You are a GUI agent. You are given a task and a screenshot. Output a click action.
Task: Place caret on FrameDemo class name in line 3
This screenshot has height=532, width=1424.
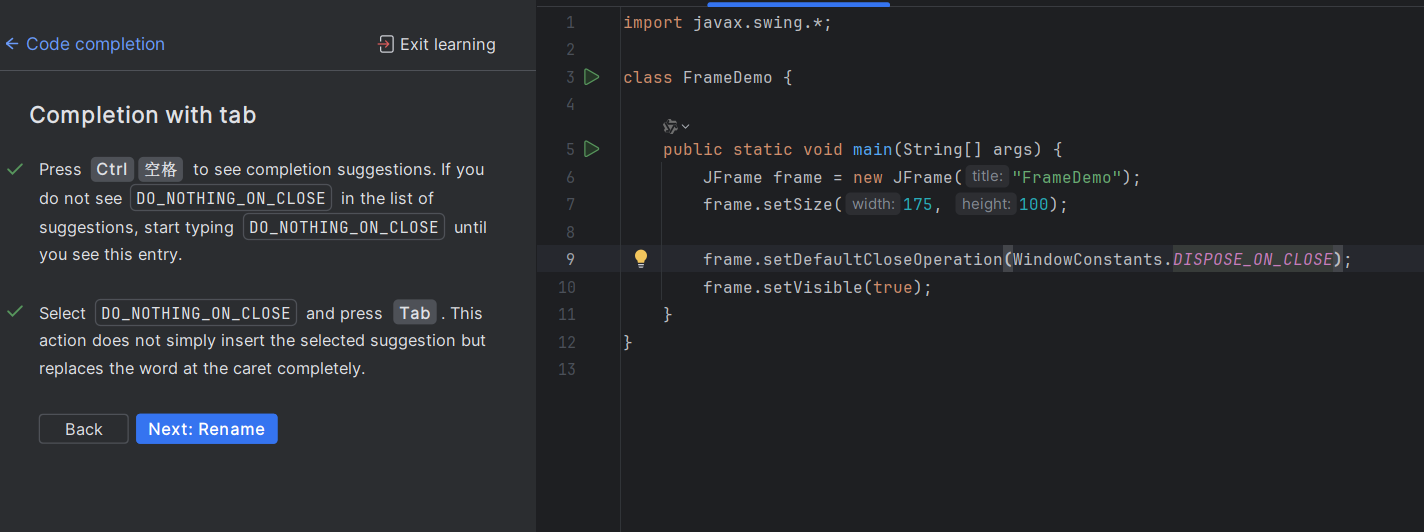[727, 77]
